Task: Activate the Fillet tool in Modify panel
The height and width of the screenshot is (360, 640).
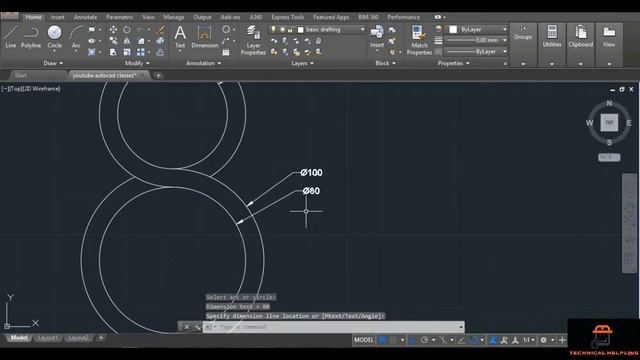Action: (141, 41)
